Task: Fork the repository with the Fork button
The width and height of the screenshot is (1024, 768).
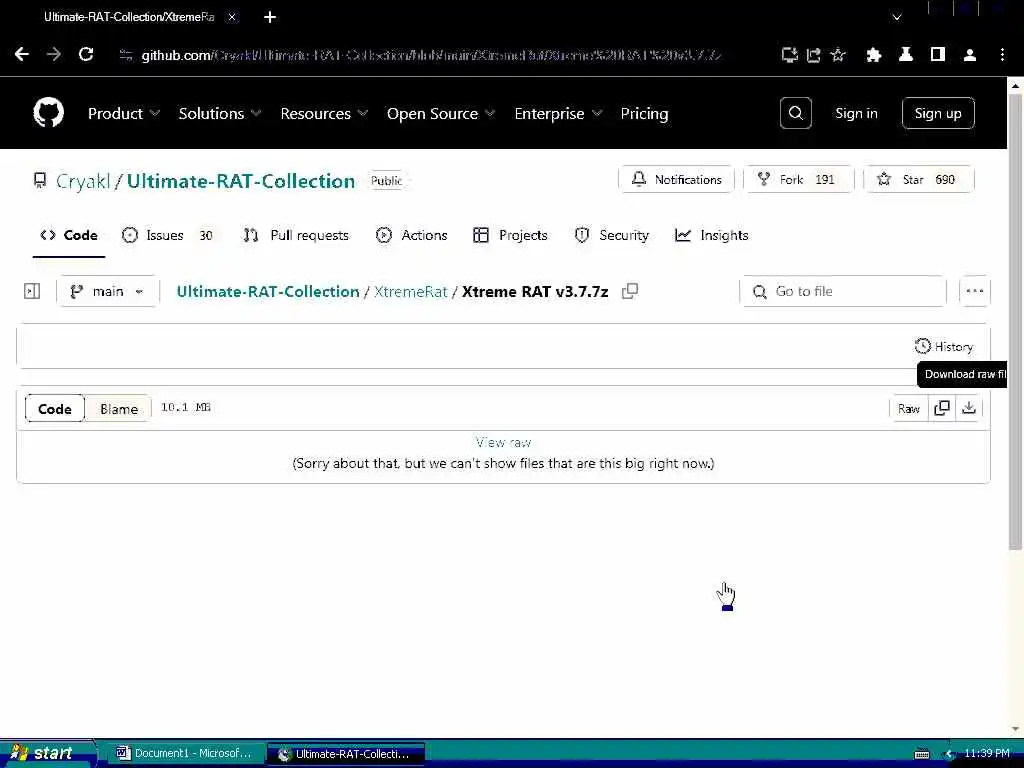Action: pos(799,180)
